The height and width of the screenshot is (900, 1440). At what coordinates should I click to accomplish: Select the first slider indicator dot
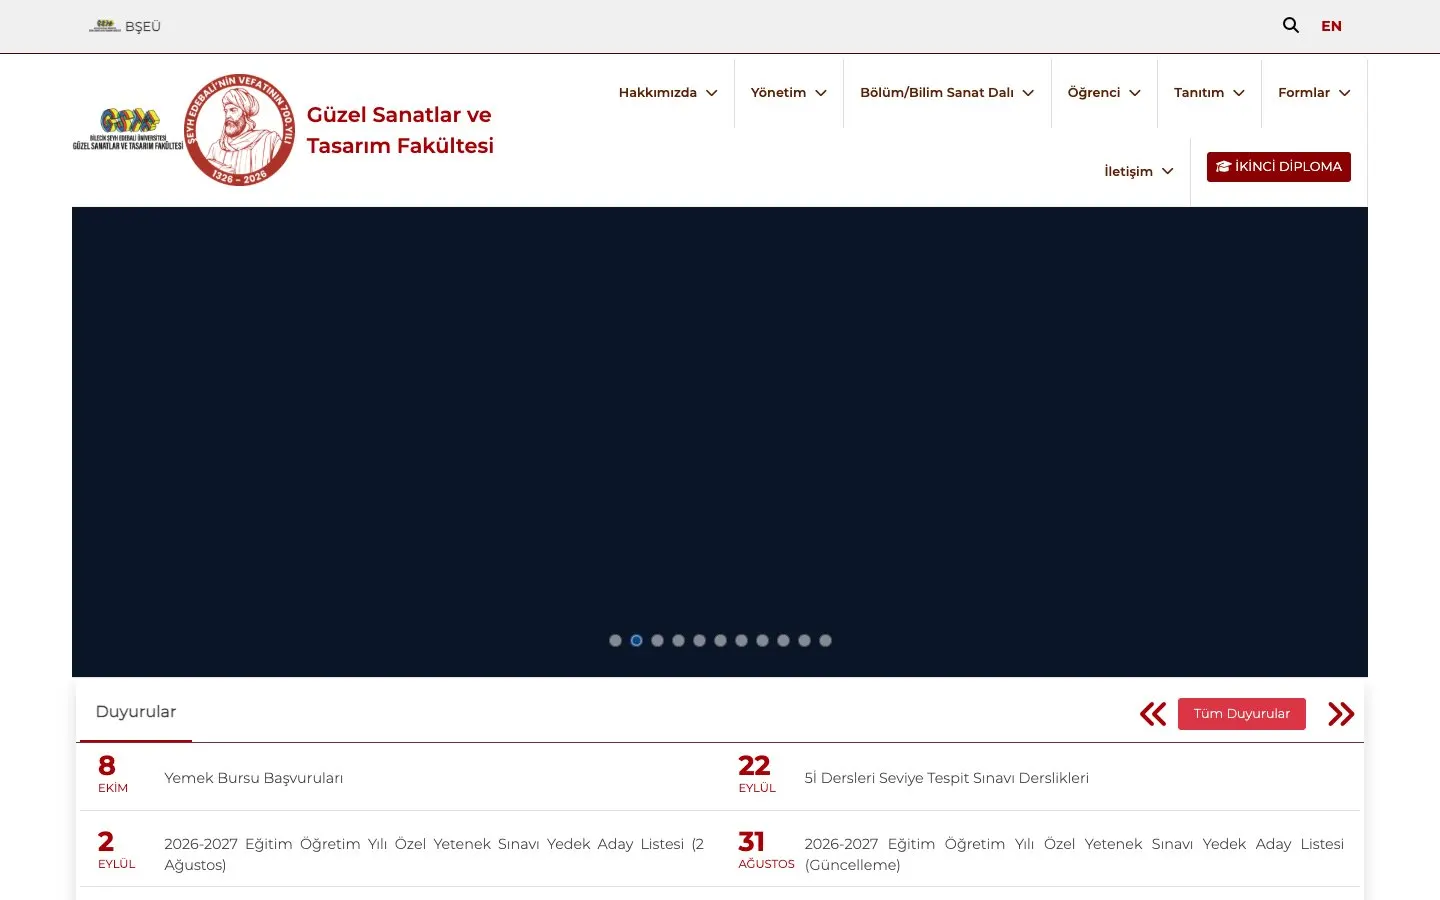pos(615,641)
